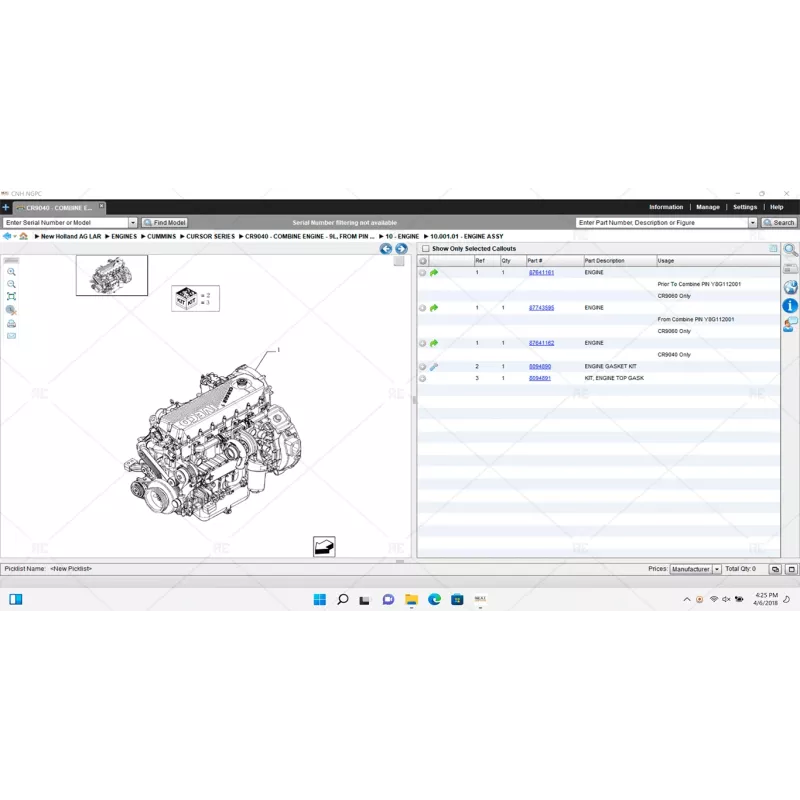The width and height of the screenshot is (800, 800).
Task: Select the fit-to-window diagram icon
Action: (11, 297)
